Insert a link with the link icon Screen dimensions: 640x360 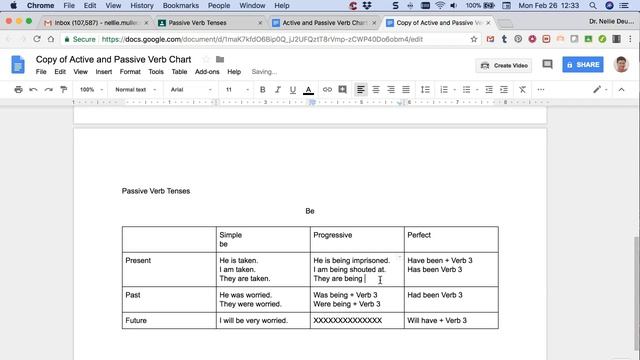click(327, 89)
